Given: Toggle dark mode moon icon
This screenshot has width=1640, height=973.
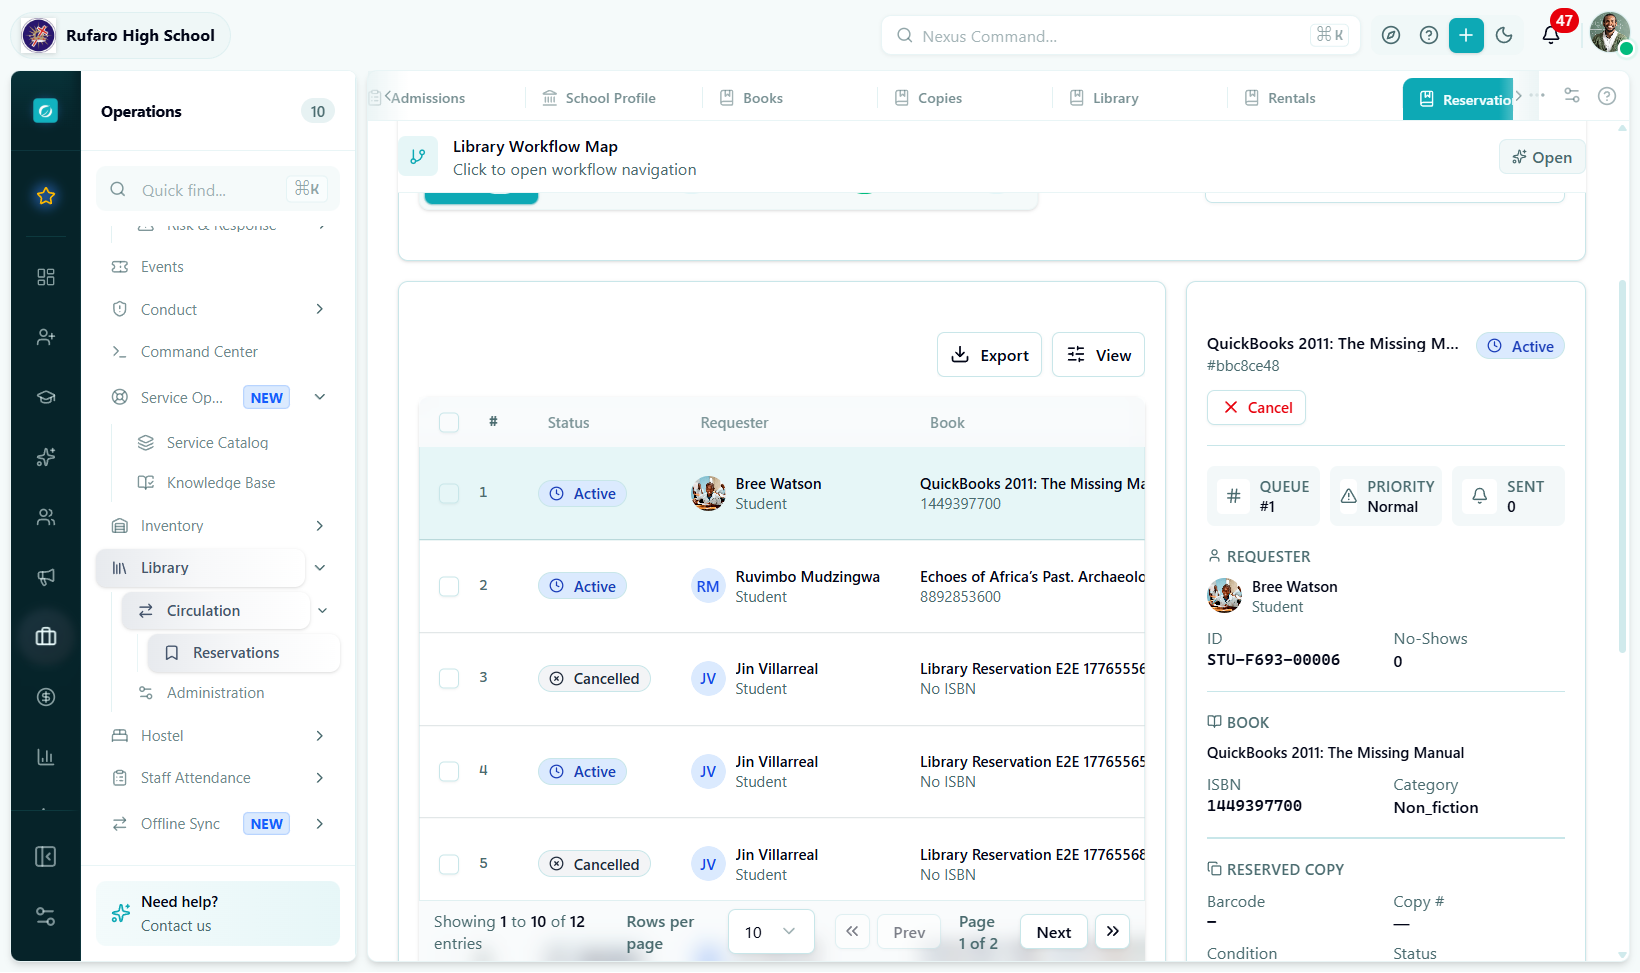Looking at the screenshot, I should (1504, 35).
